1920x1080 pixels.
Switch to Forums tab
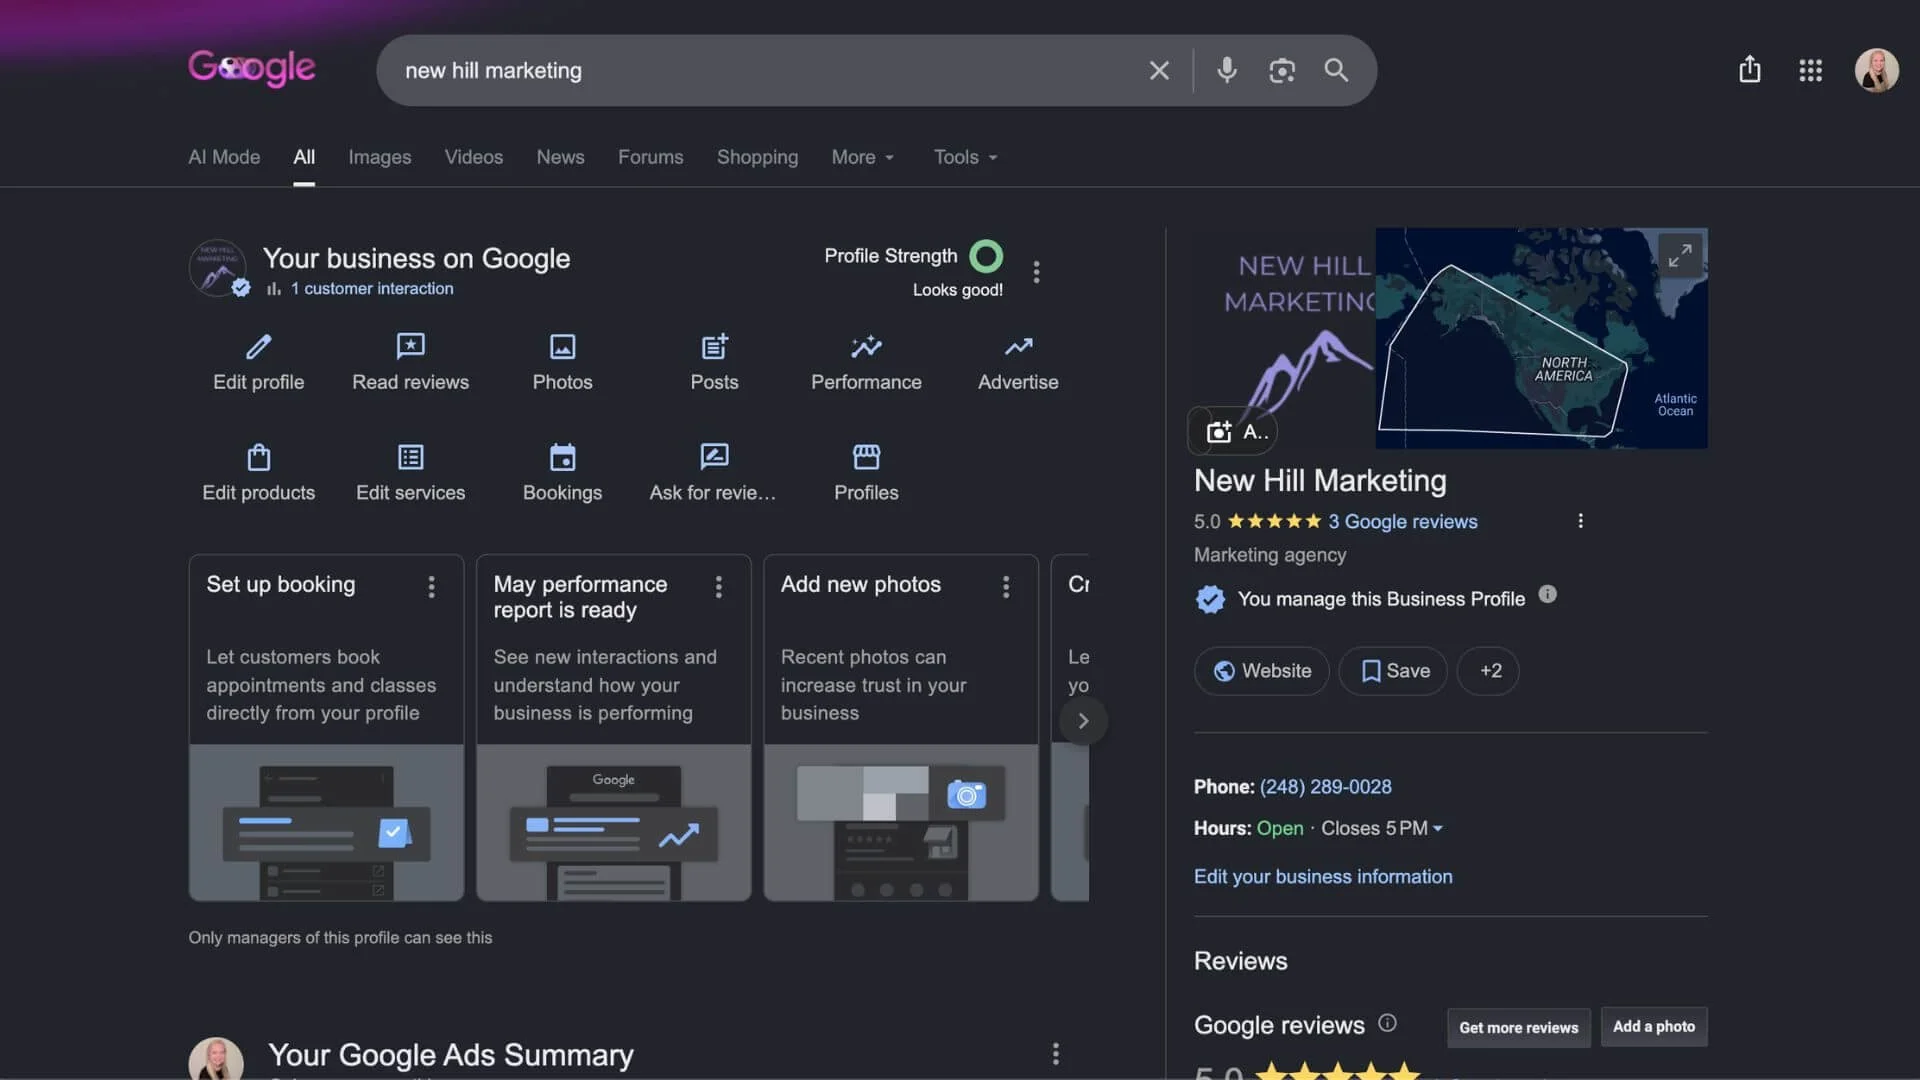[x=650, y=157]
